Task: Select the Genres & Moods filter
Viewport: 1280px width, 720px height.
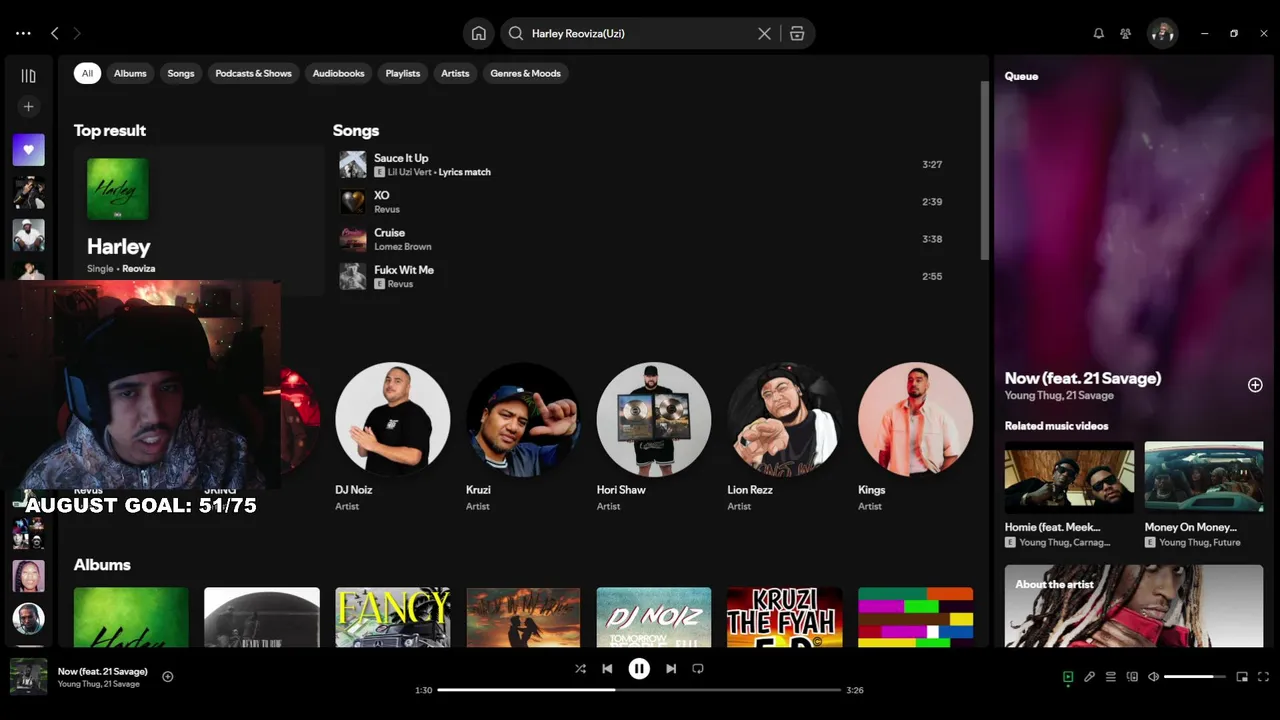Action: click(x=526, y=73)
